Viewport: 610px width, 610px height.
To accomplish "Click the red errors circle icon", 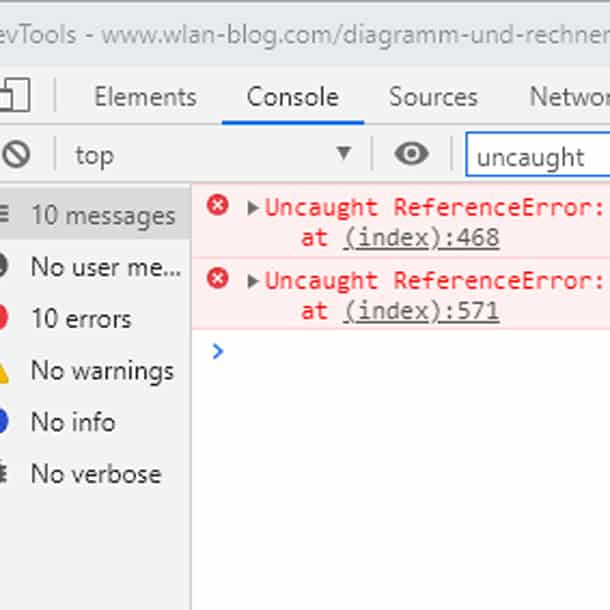I will pos(3,318).
